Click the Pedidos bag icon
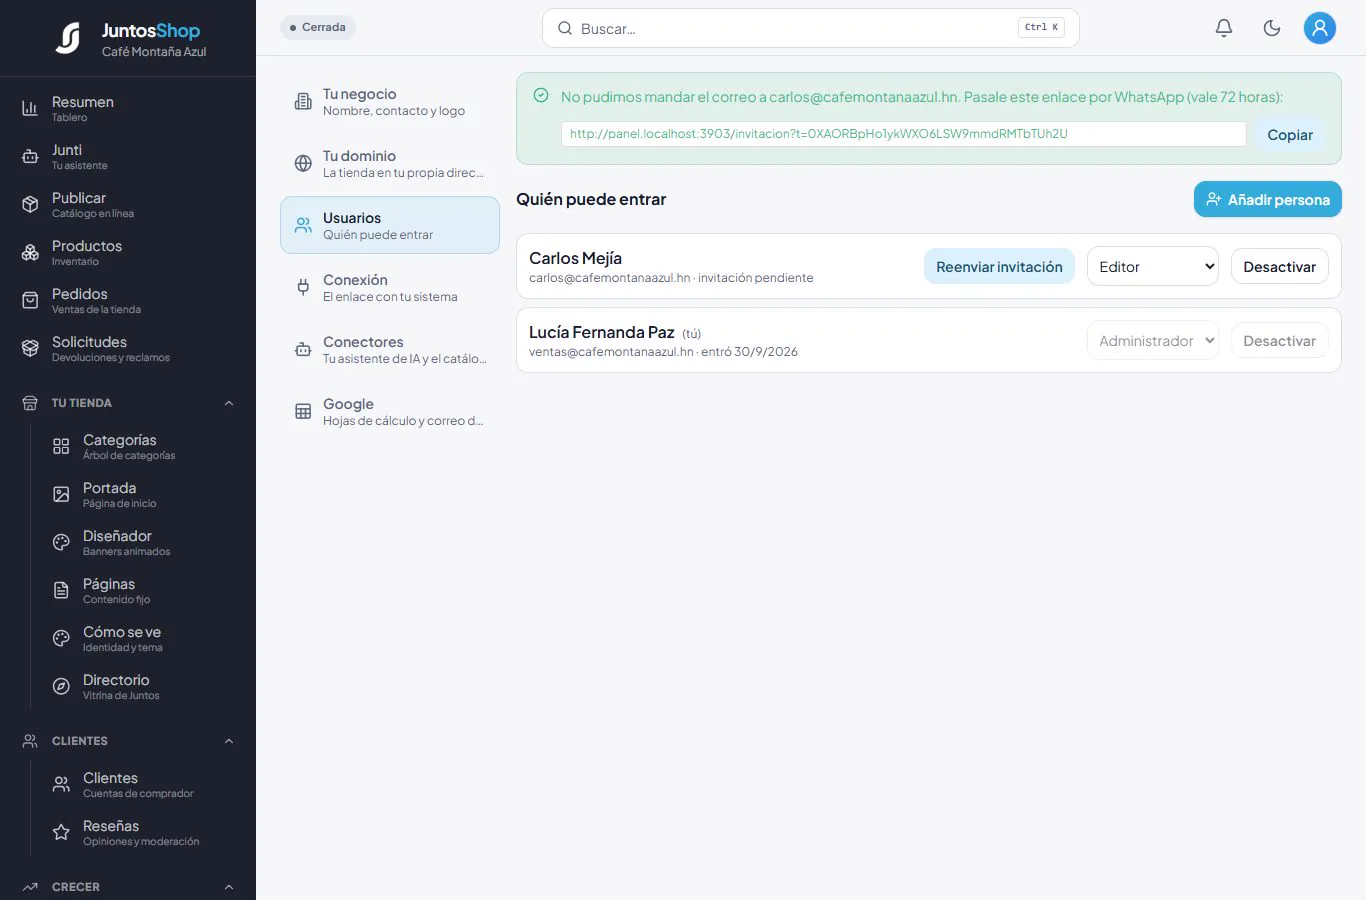Image resolution: width=1366 pixels, height=900 pixels. tap(30, 300)
